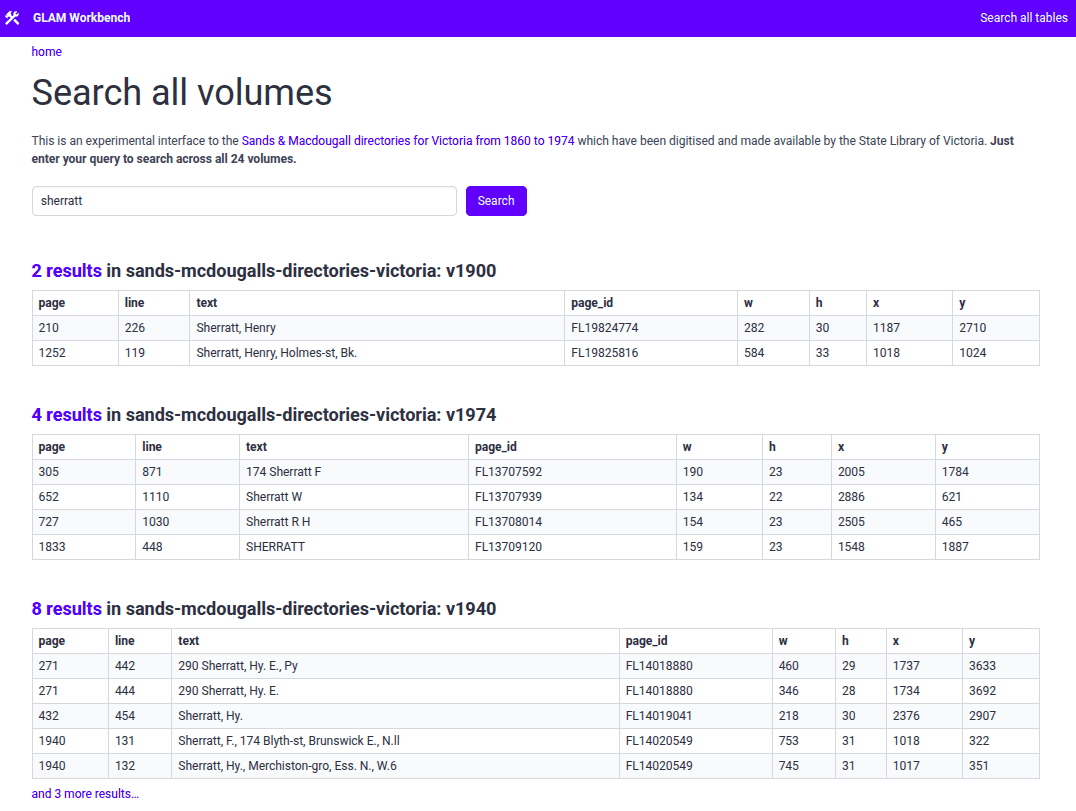Screen dimensions: 1076x811
Task: Open the 2 results link for v1900
Action: (67, 271)
